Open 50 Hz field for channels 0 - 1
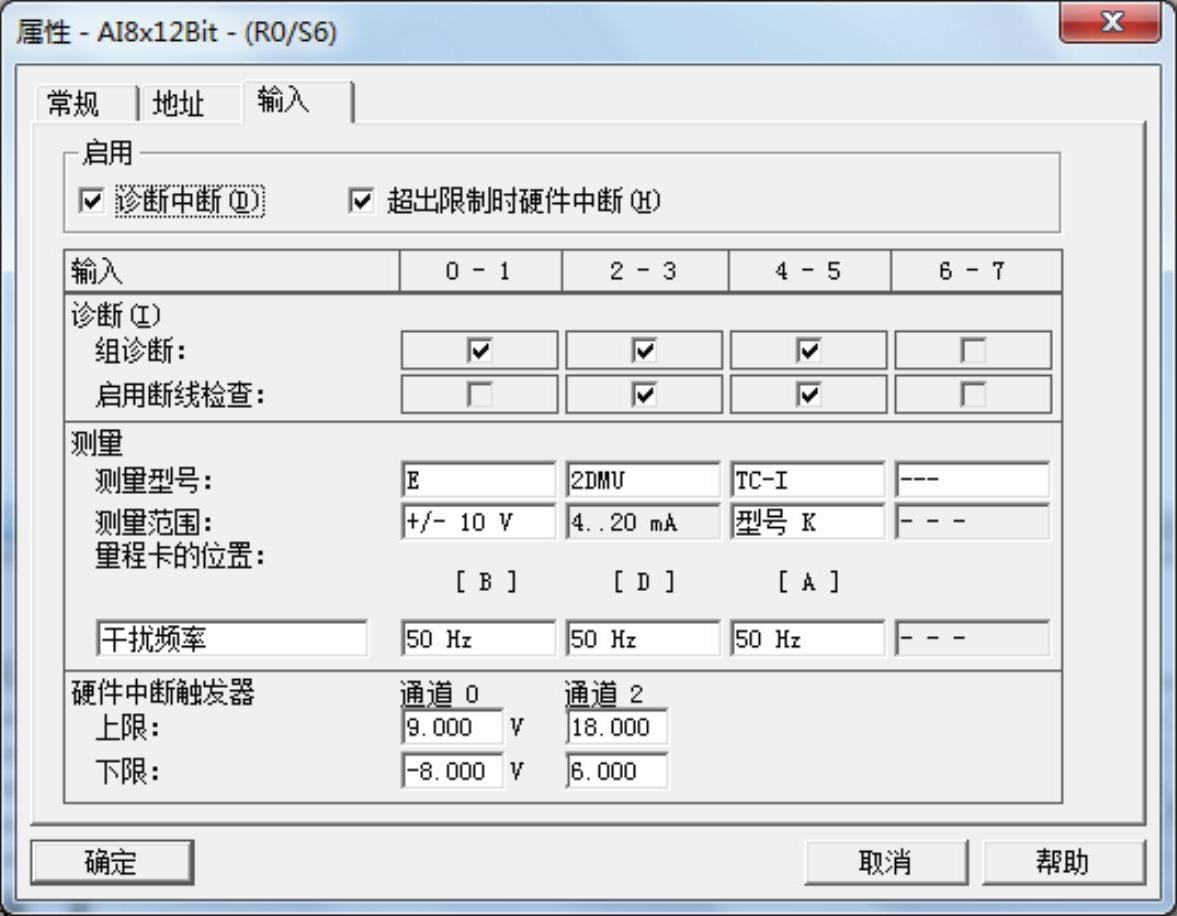Viewport: 1177px width, 916px height. 479,639
